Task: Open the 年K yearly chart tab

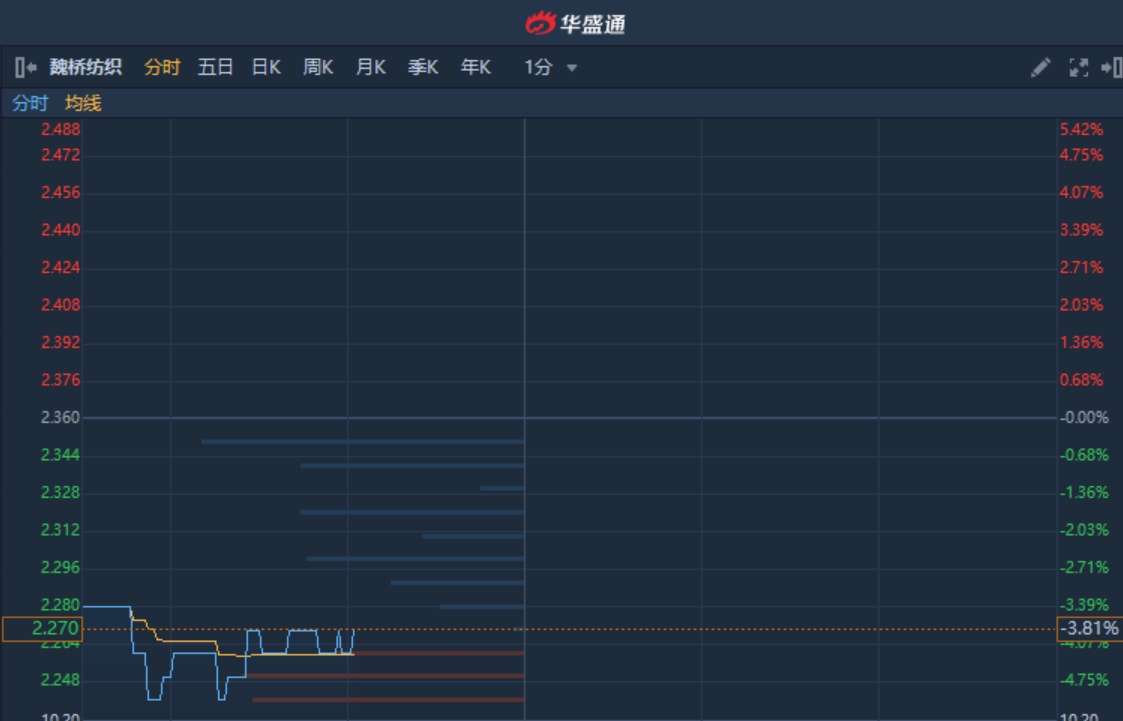Action: 476,68
